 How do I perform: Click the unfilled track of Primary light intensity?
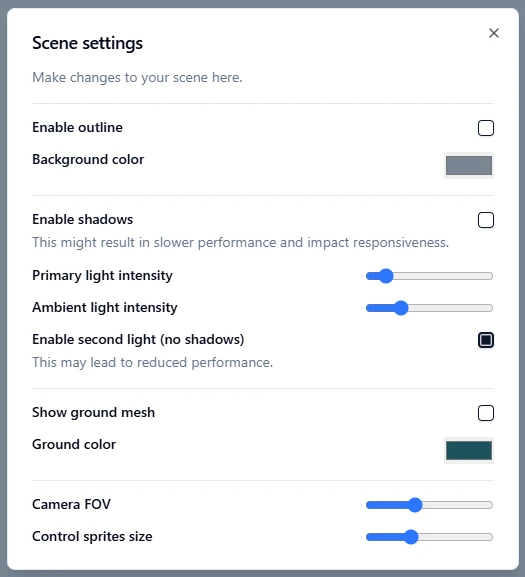[443, 276]
